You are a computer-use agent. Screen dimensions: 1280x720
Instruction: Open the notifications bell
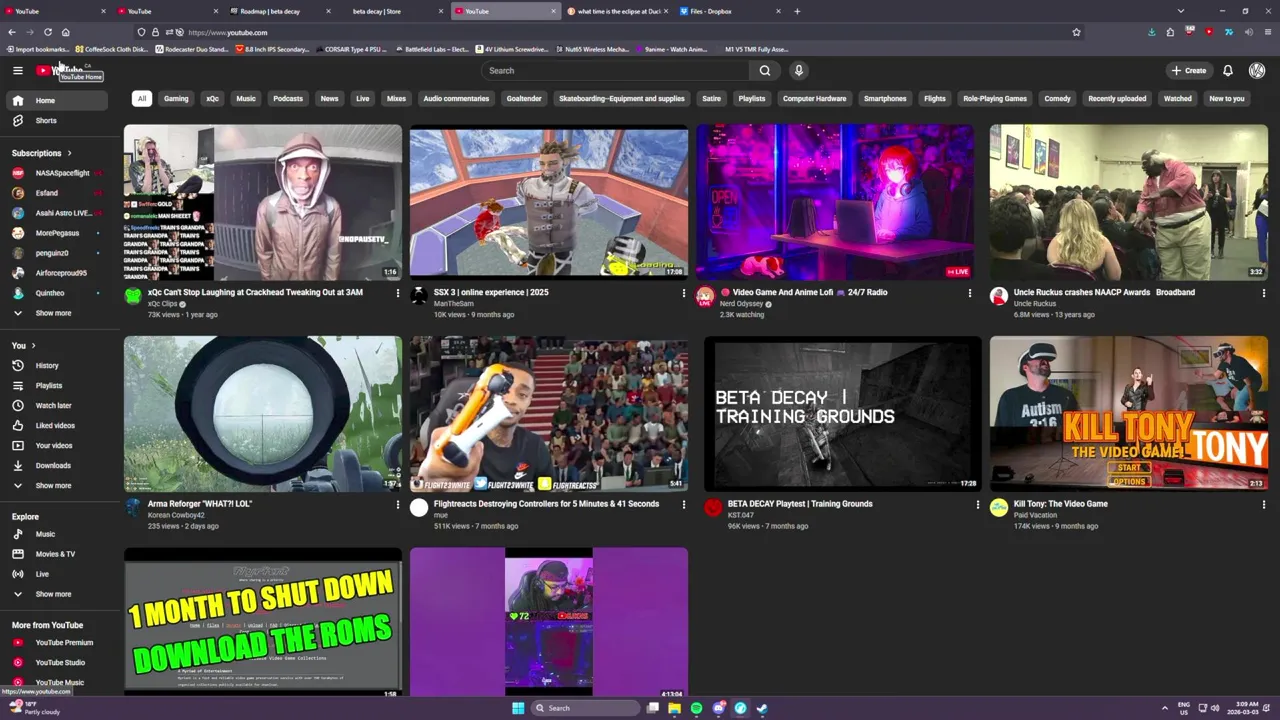(x=1227, y=70)
